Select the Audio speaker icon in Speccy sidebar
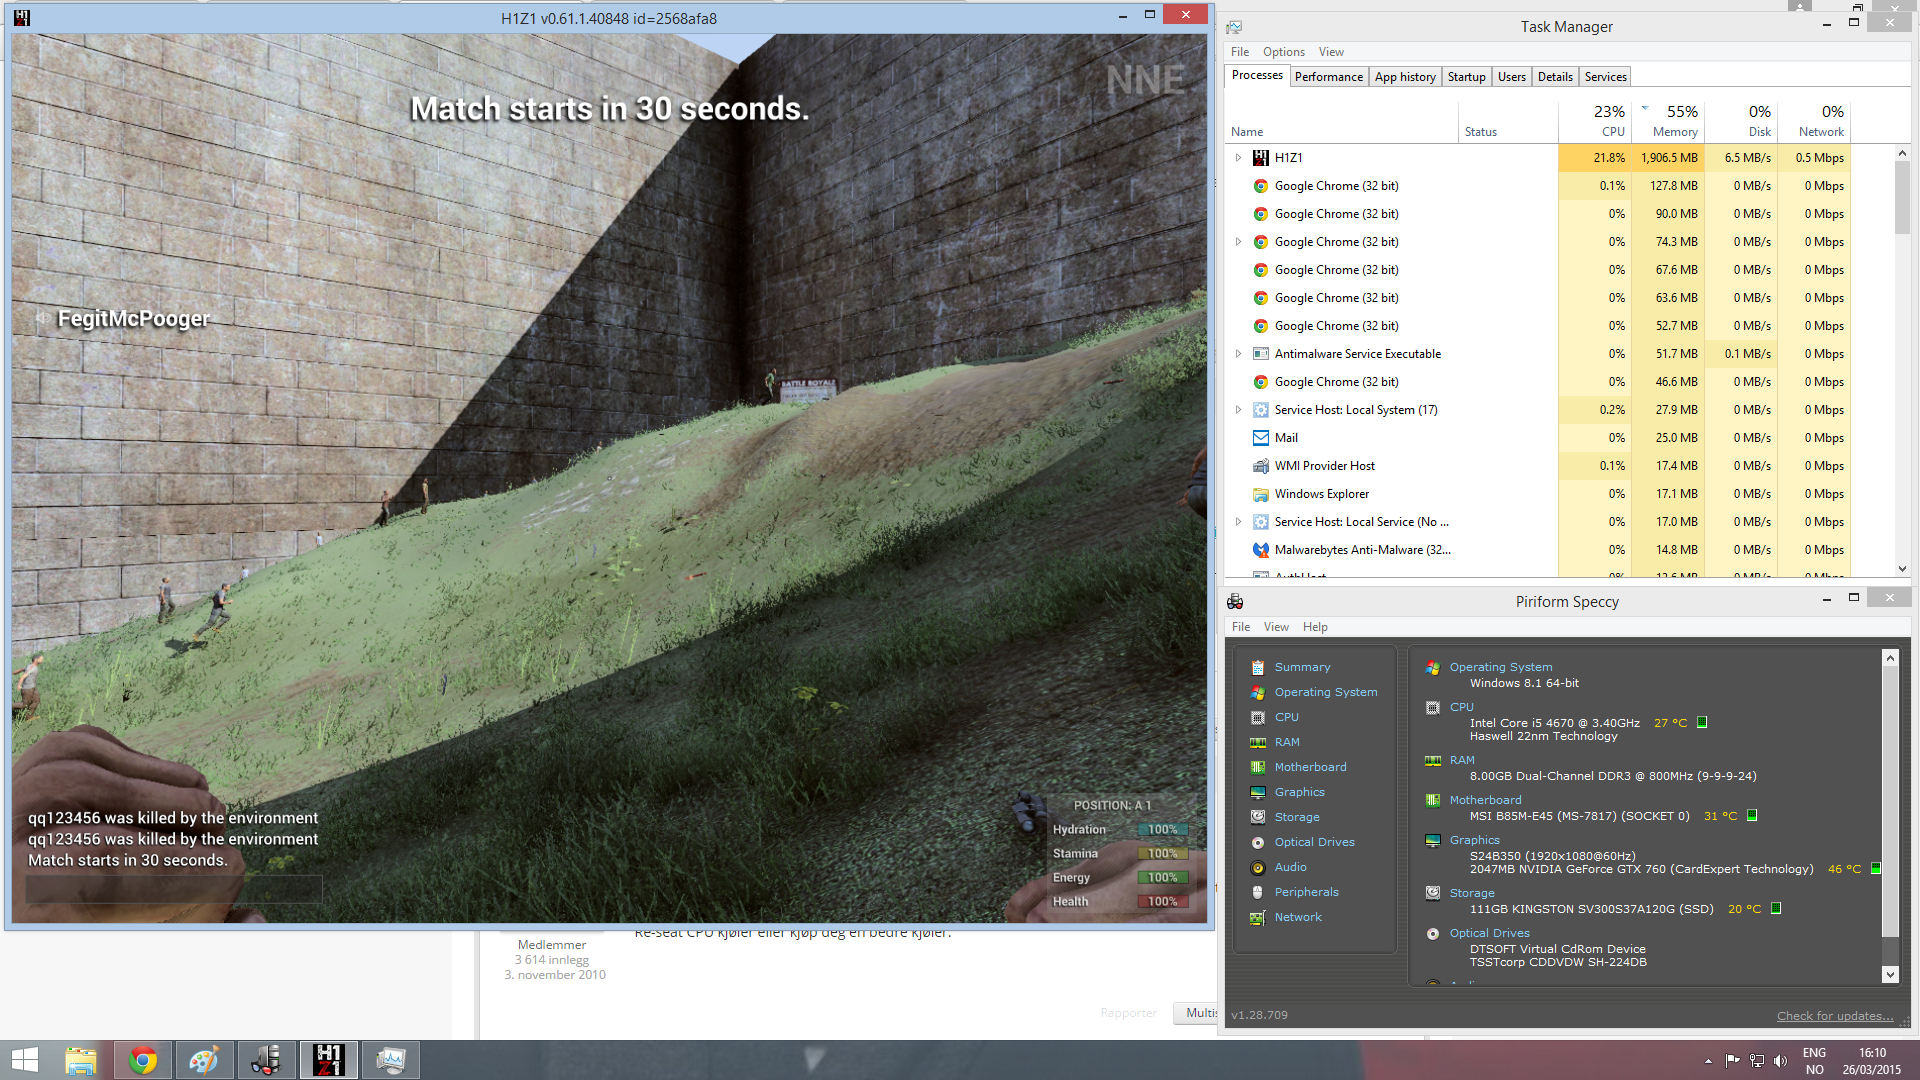Image resolution: width=1920 pixels, height=1080 pixels. click(x=1258, y=867)
